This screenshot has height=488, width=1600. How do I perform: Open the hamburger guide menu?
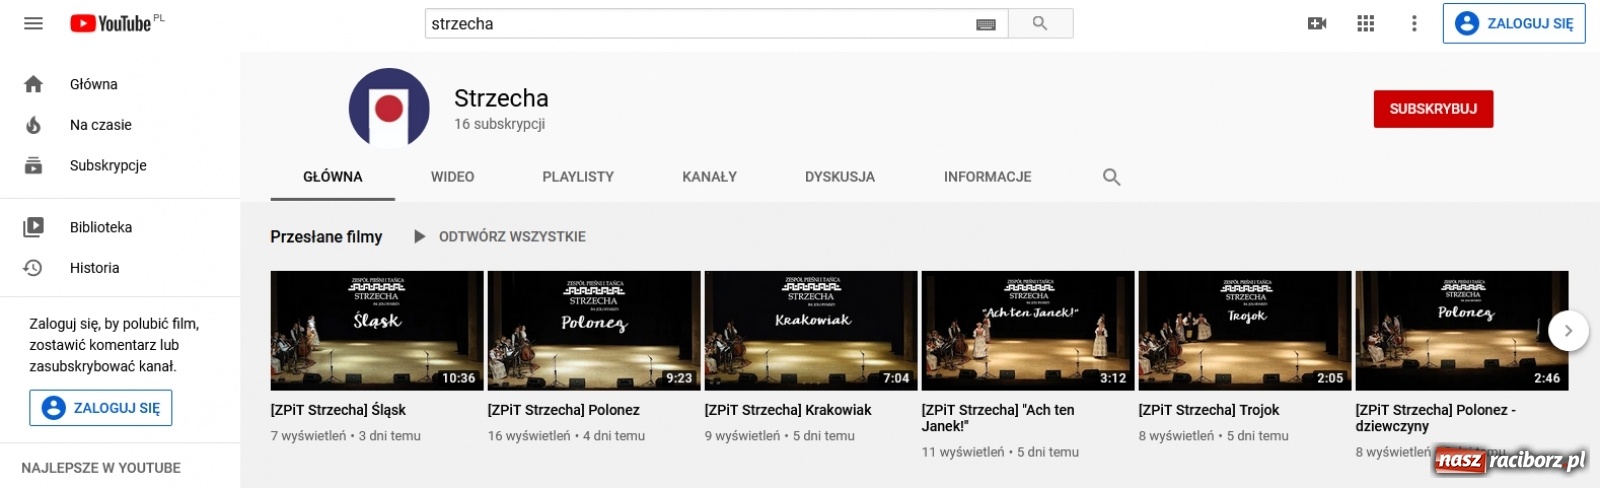[x=33, y=23]
